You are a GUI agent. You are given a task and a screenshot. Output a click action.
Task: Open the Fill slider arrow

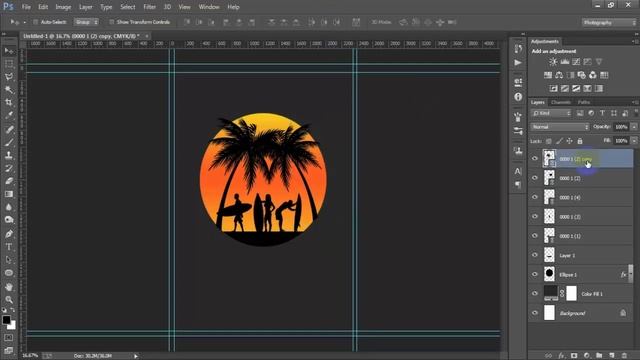634,141
